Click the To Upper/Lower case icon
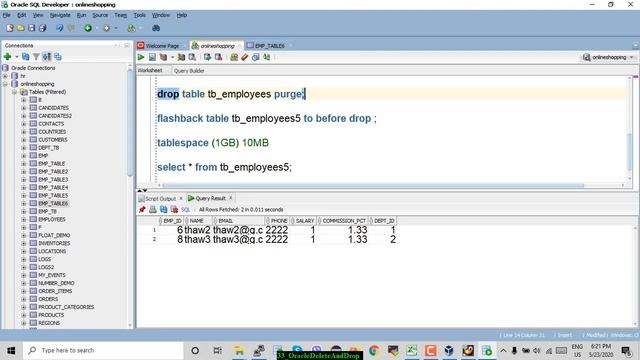640x360 pixels. point(267,57)
